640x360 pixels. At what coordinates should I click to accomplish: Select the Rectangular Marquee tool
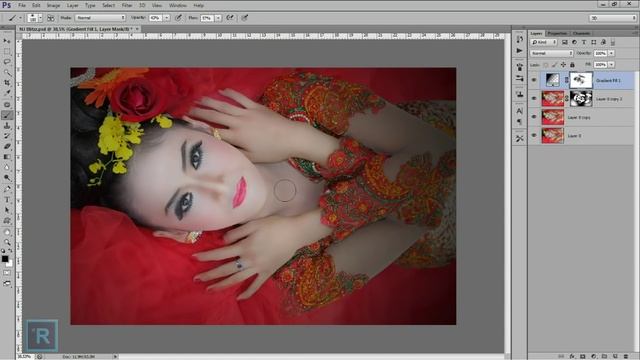point(7,52)
